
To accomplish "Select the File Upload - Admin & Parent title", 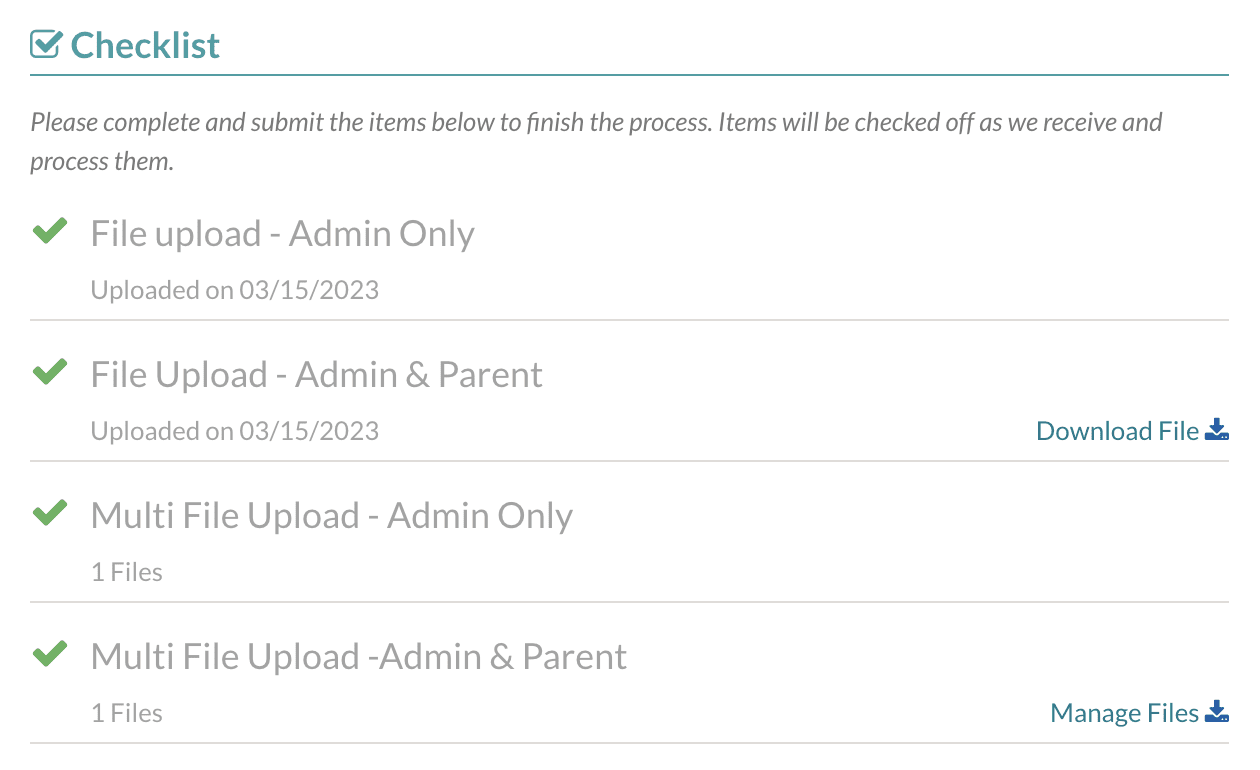I will (x=316, y=375).
